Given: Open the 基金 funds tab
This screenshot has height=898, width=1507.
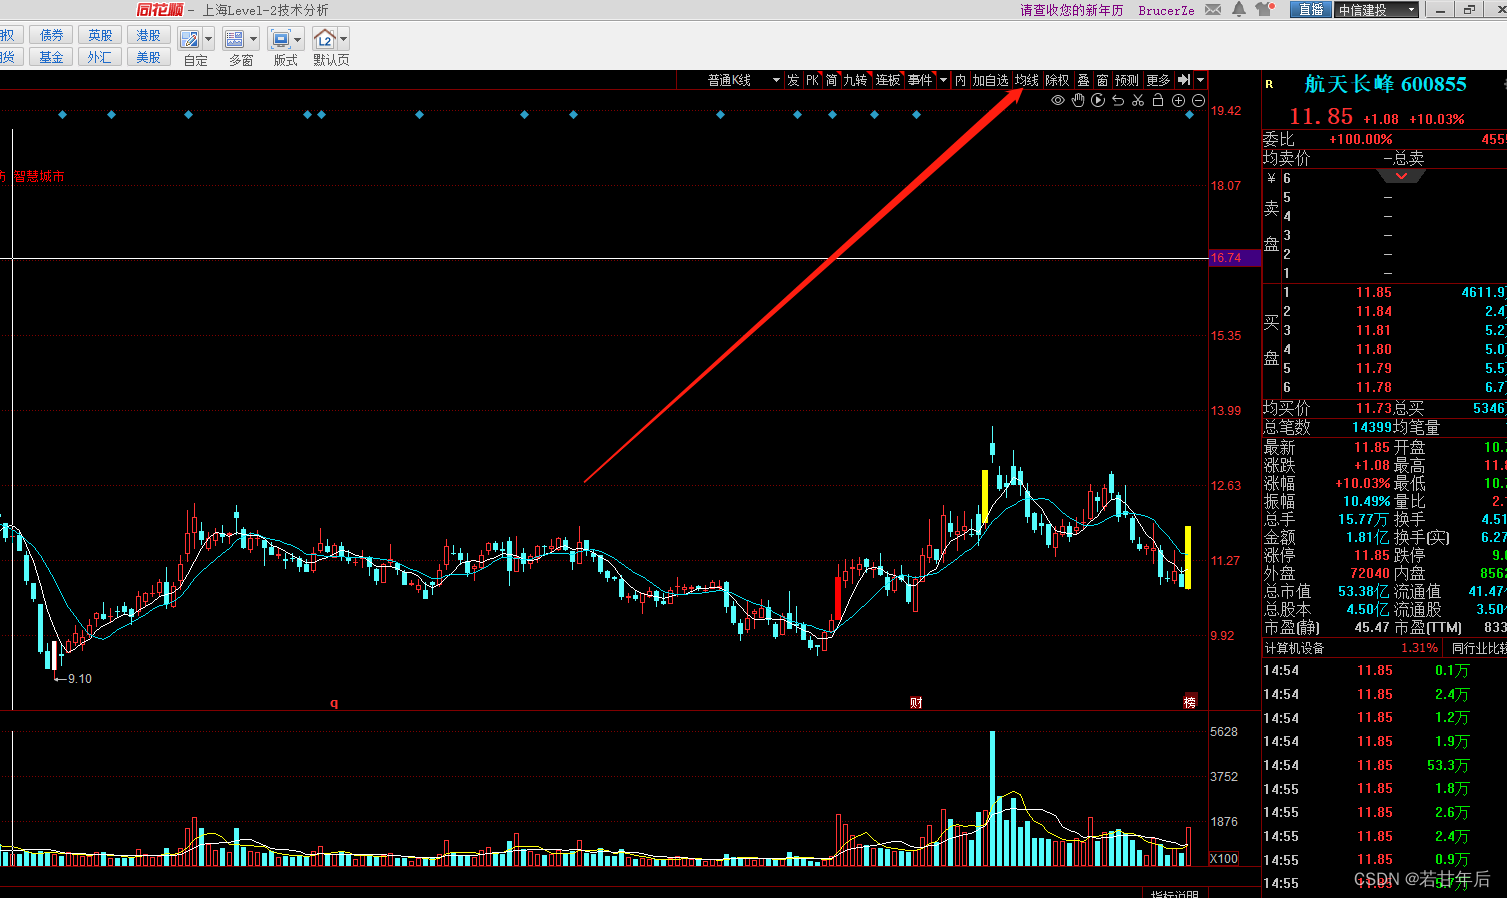Looking at the screenshot, I should [x=52, y=57].
